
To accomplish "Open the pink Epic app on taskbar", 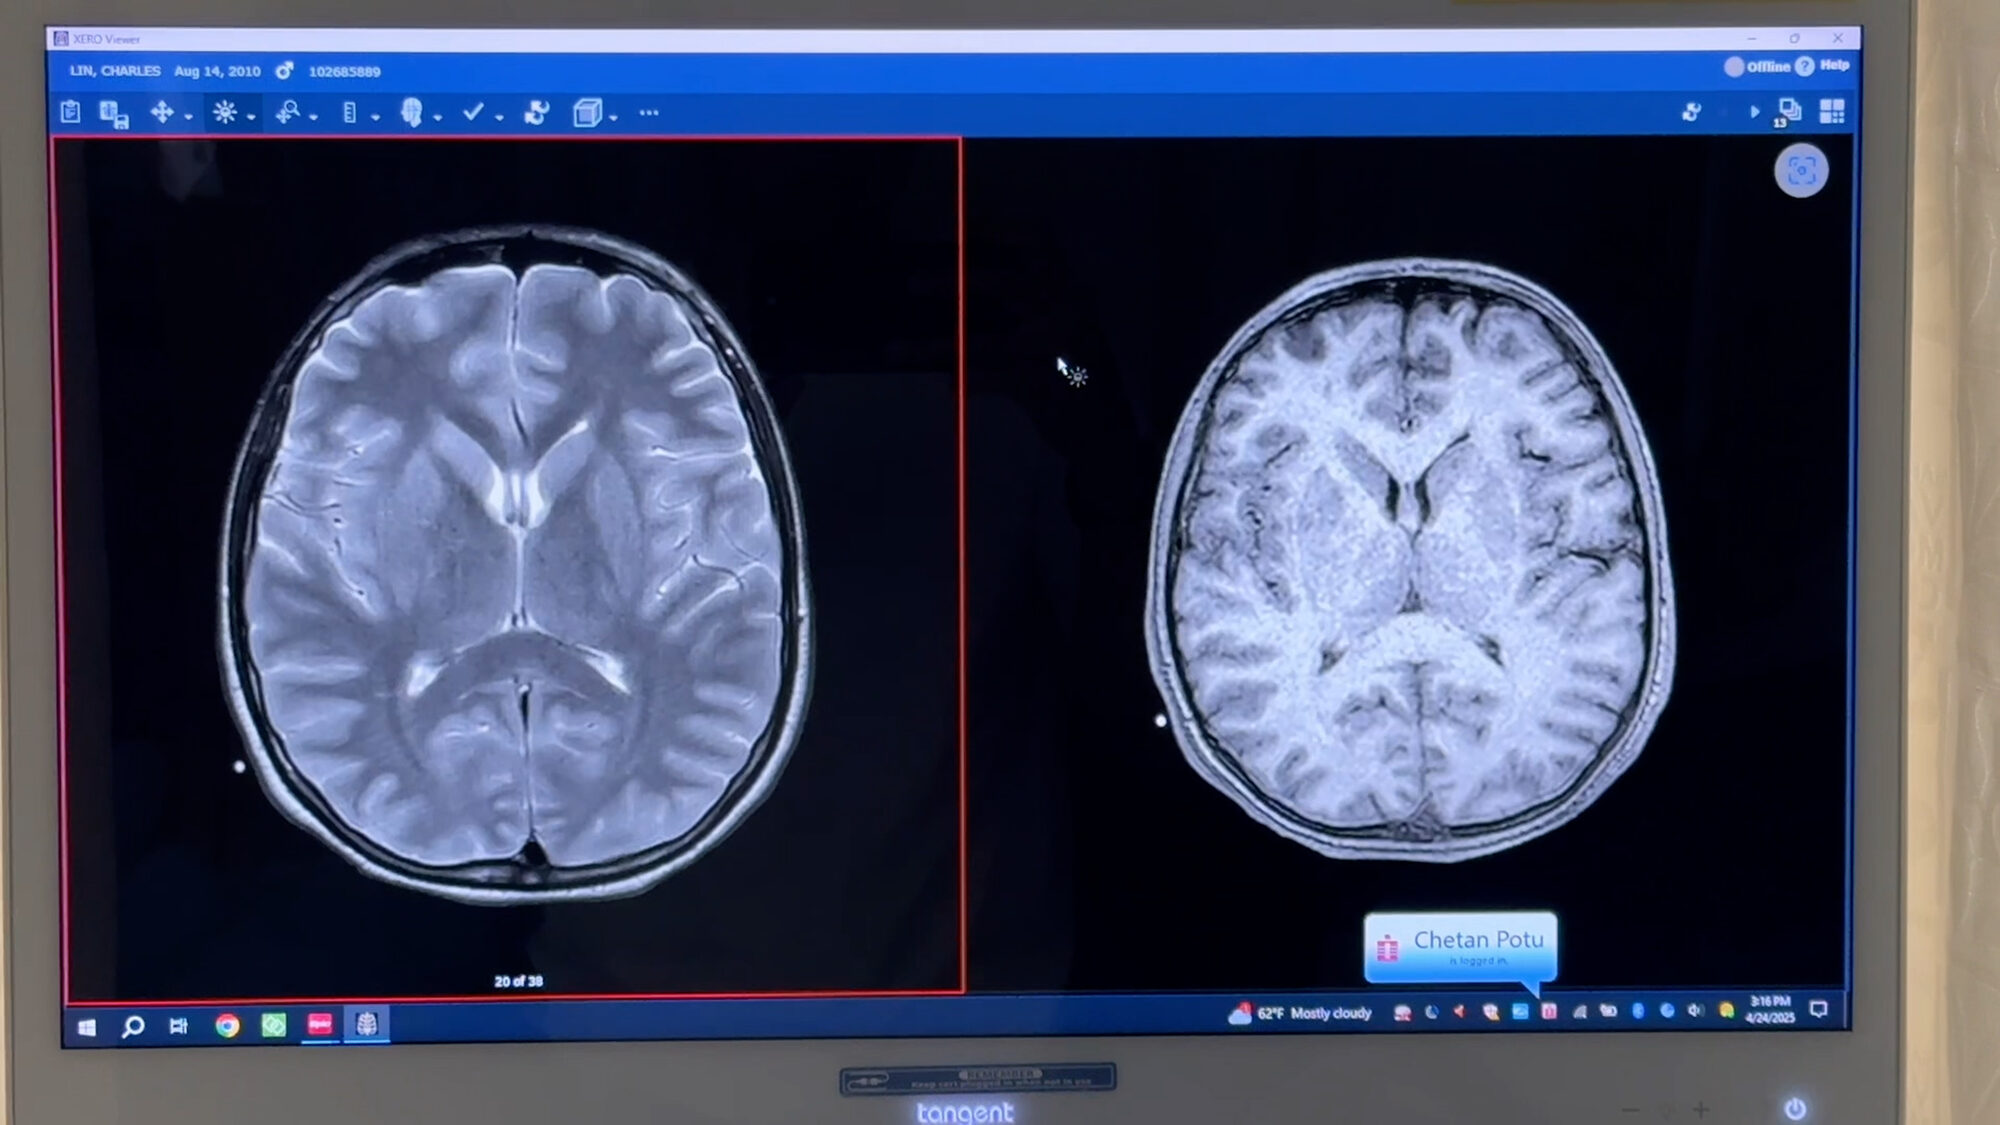I will pyautogui.click(x=320, y=1024).
